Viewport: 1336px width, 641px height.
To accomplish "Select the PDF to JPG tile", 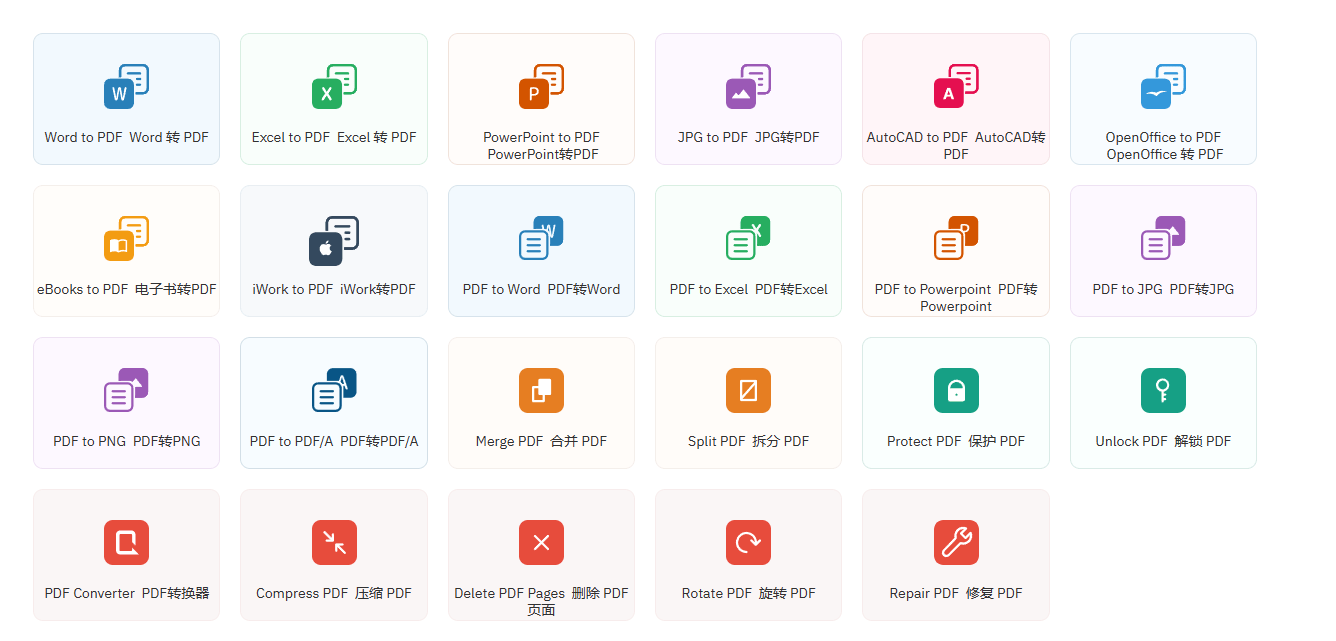I will pyautogui.click(x=1163, y=251).
